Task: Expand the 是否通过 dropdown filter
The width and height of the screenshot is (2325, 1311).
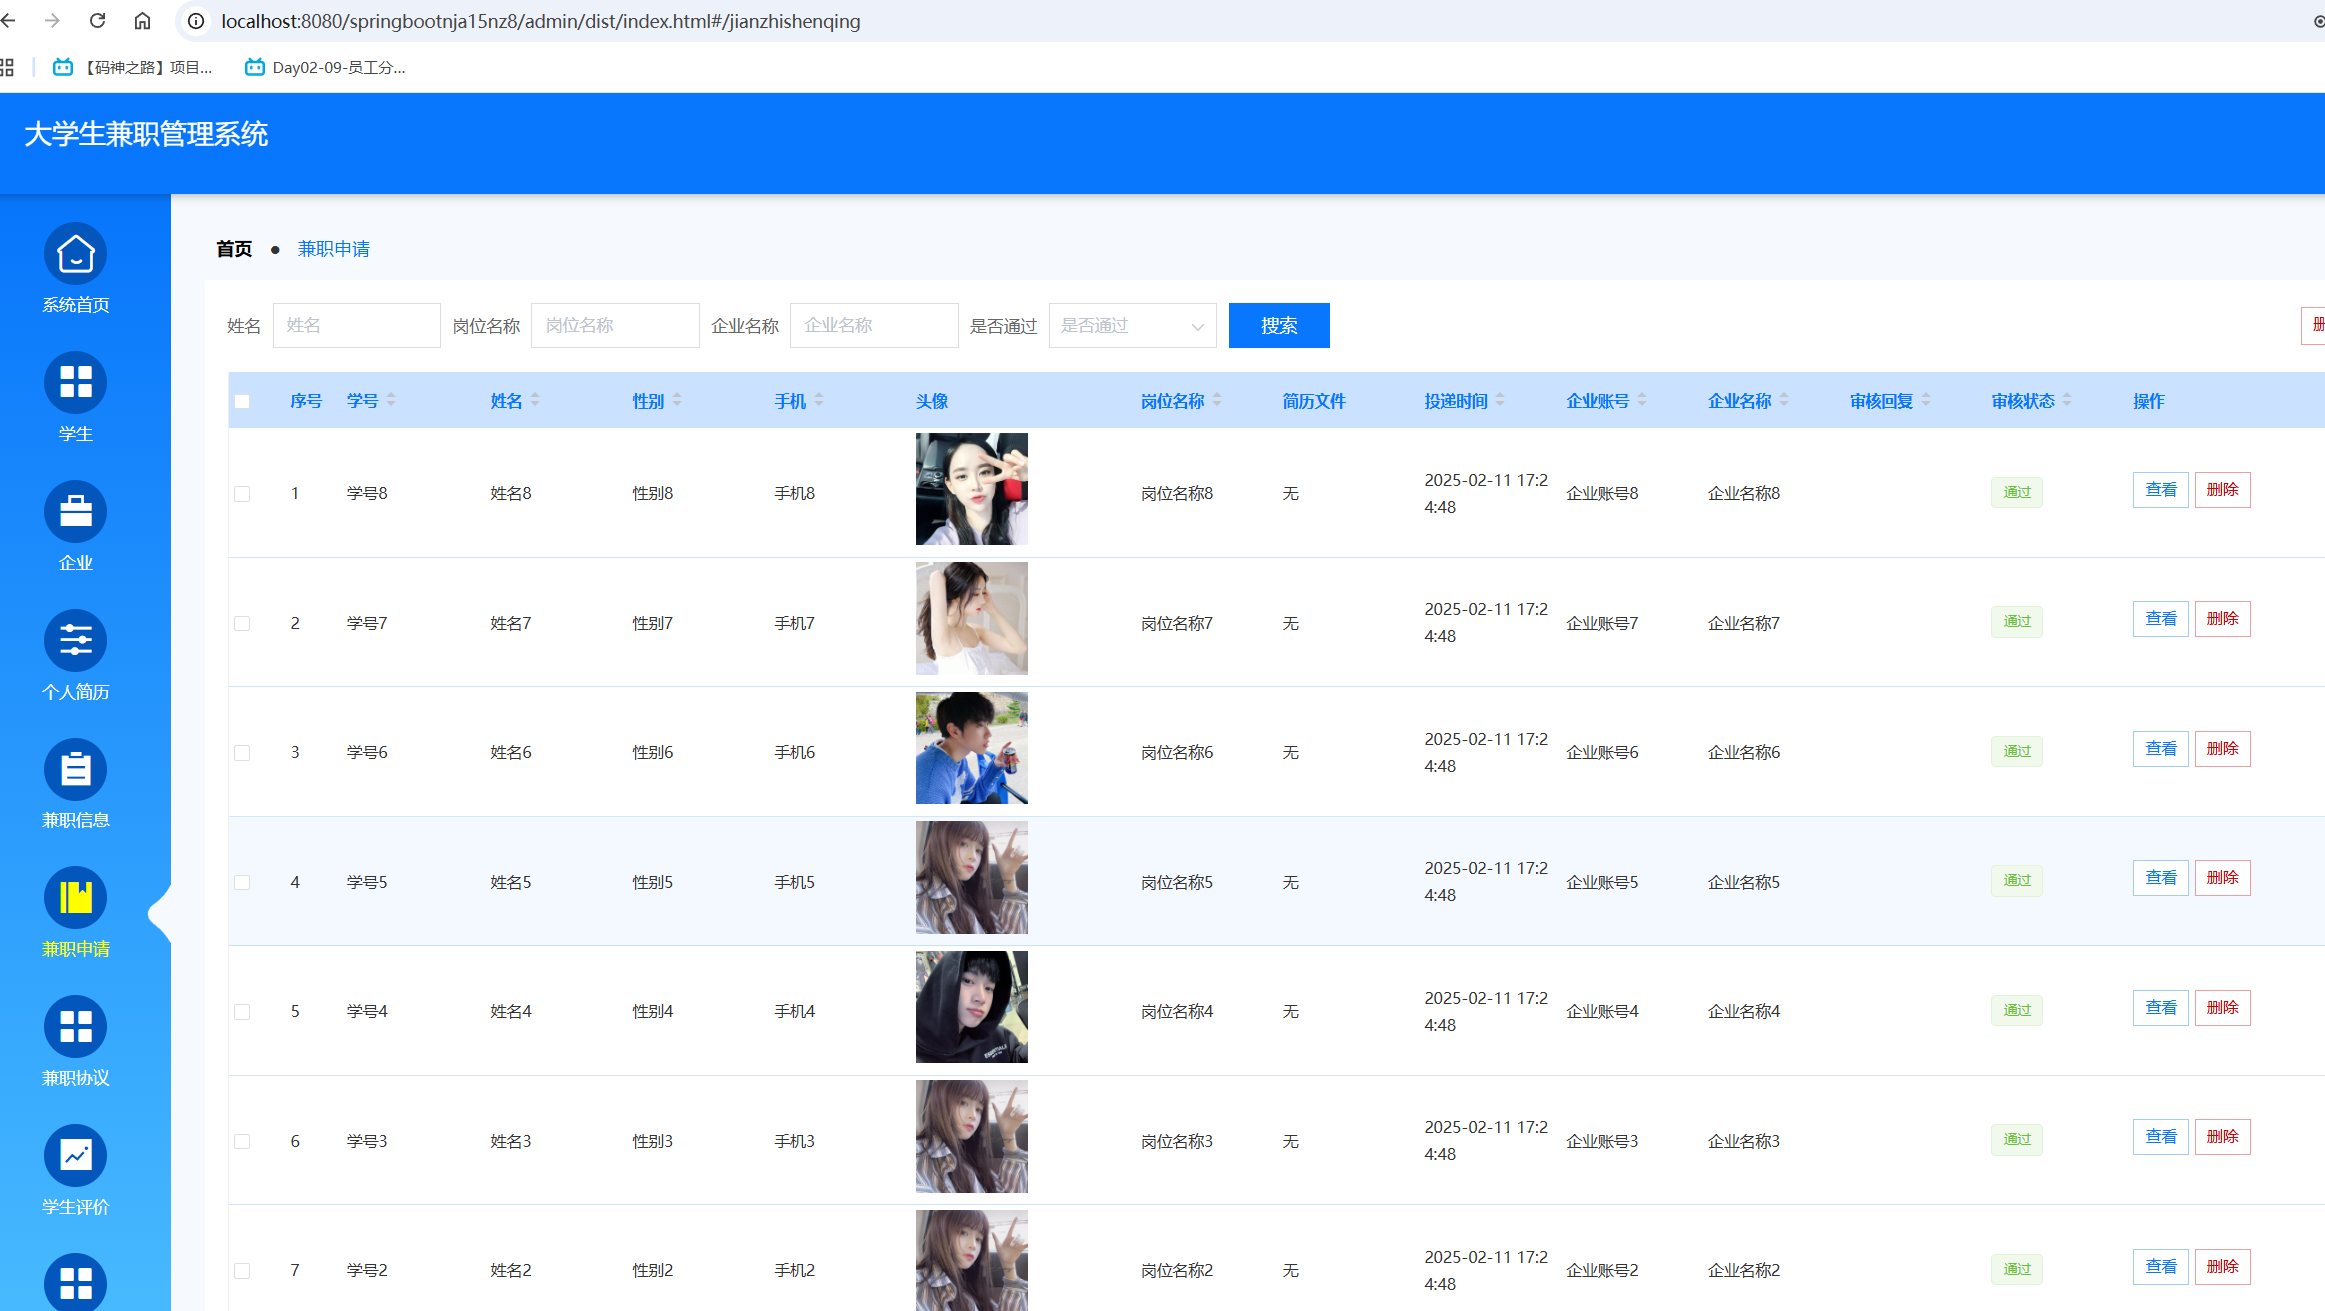Action: (x=1132, y=326)
